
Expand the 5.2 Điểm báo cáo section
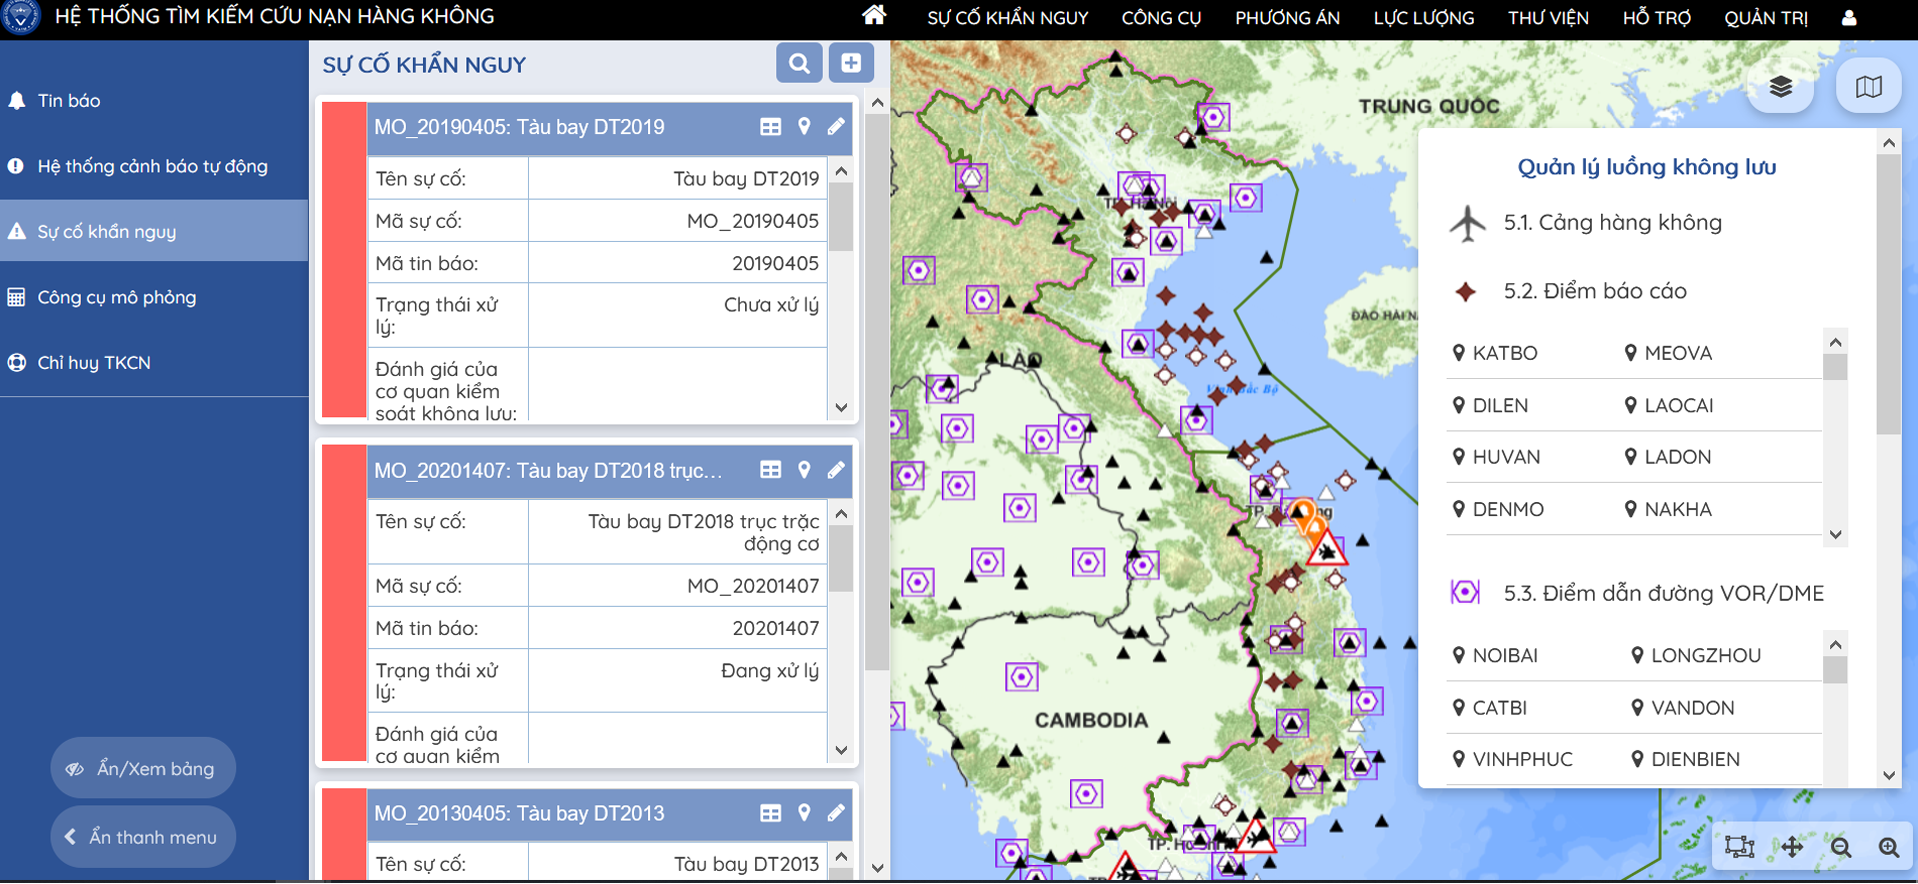(1594, 291)
